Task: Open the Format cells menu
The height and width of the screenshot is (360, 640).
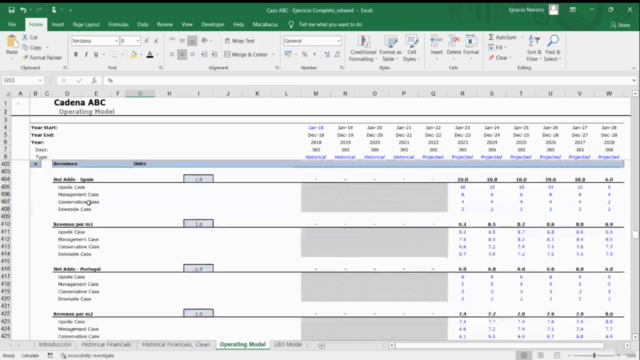Action: click(471, 47)
